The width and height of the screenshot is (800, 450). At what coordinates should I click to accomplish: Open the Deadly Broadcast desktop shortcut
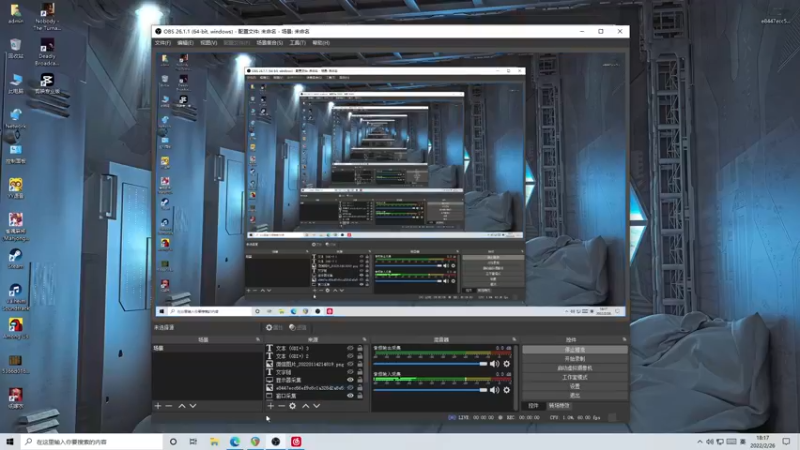(47, 52)
